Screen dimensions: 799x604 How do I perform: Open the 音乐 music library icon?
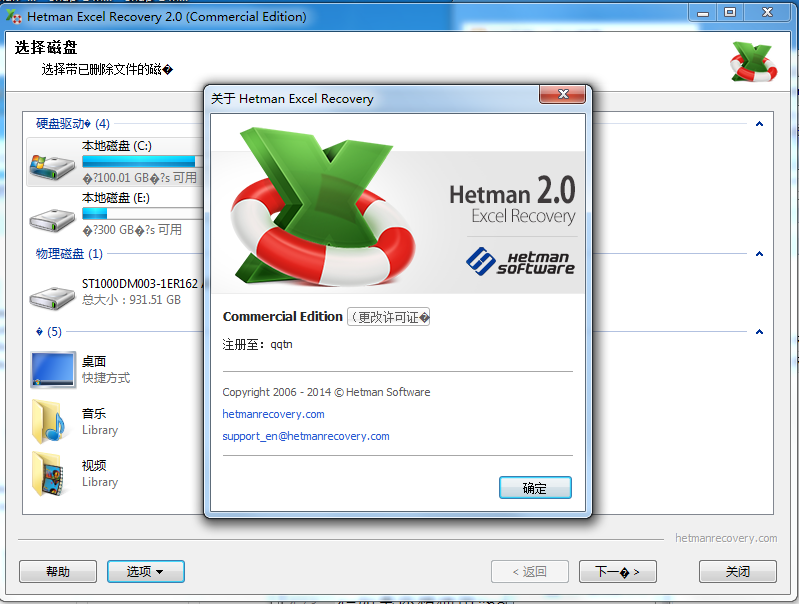[x=53, y=421]
